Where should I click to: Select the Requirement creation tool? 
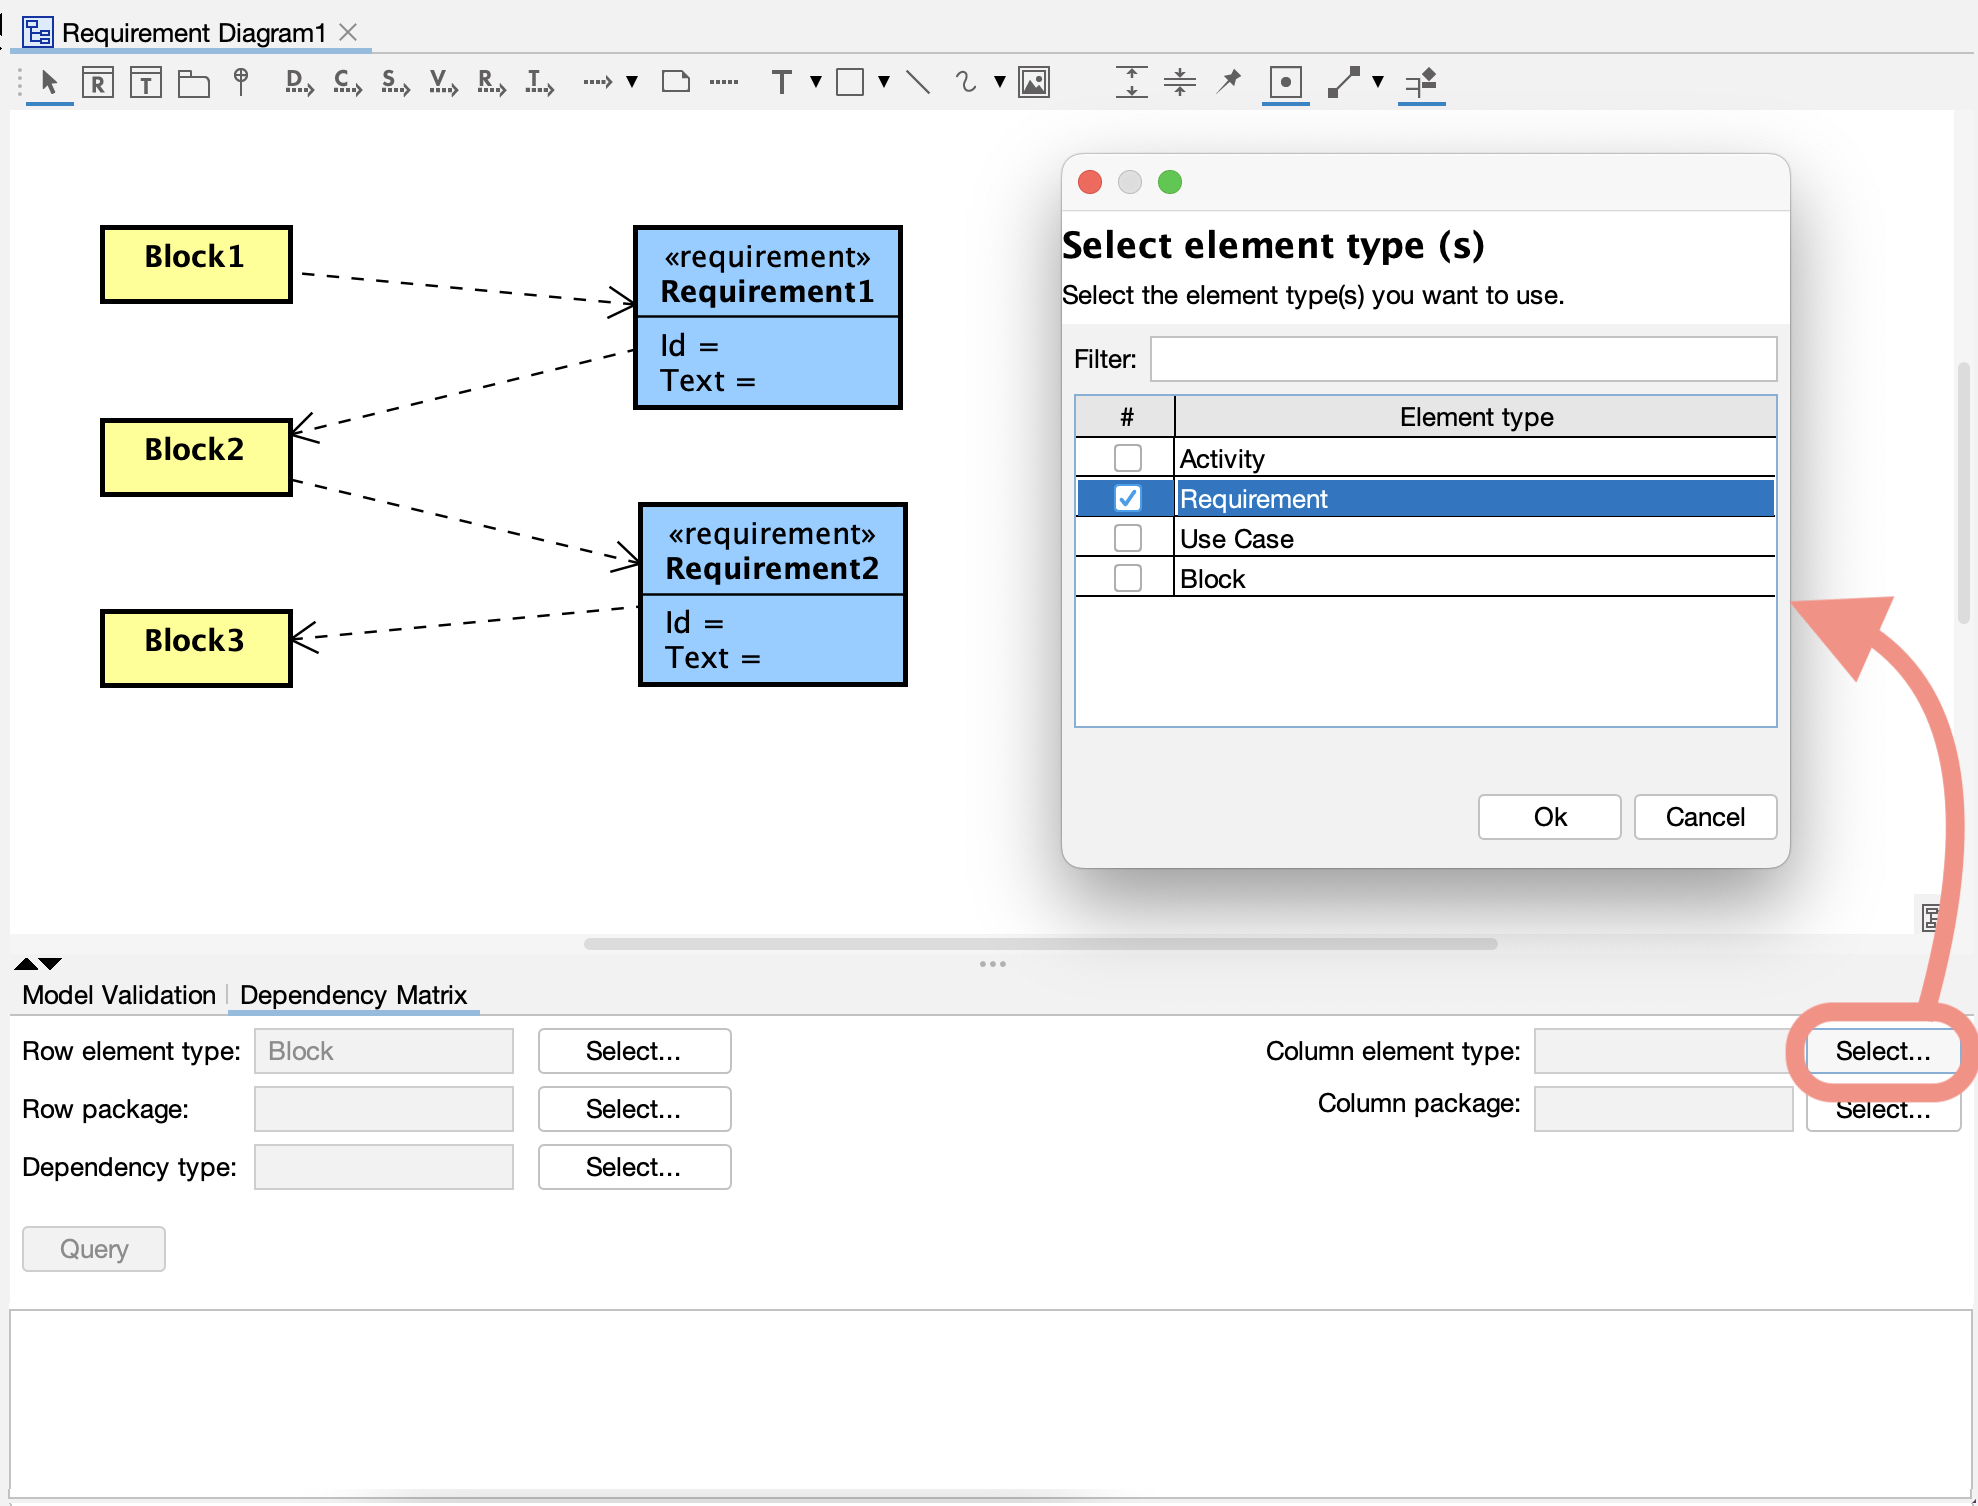[97, 82]
